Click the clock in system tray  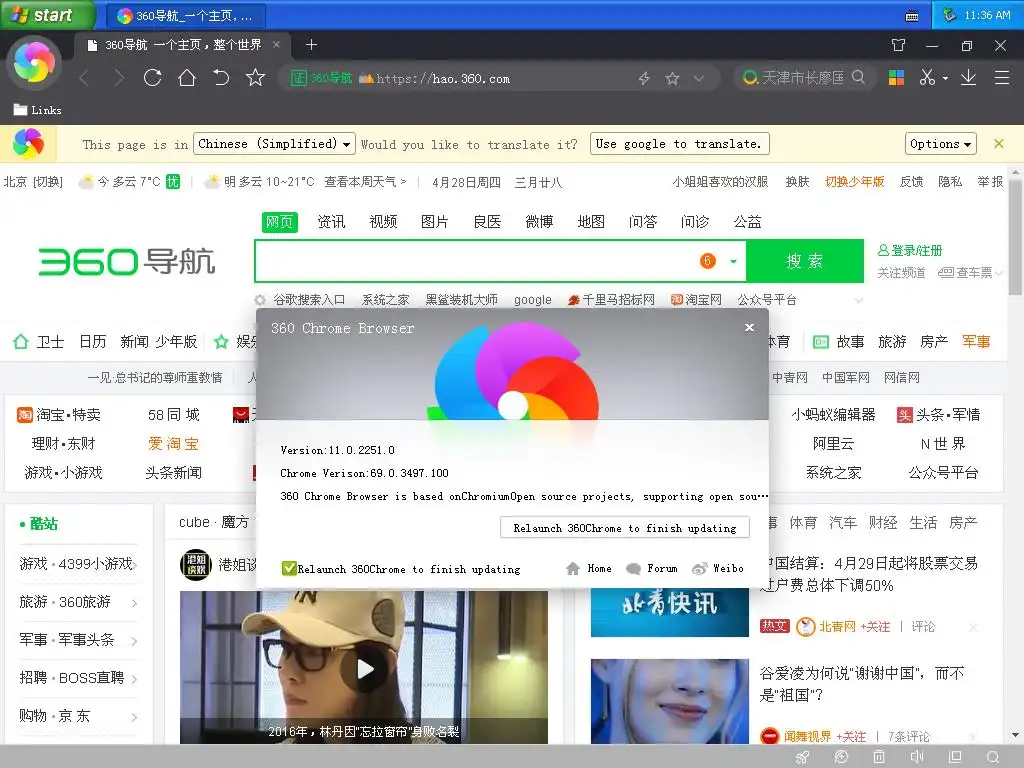pyautogui.click(x=986, y=15)
